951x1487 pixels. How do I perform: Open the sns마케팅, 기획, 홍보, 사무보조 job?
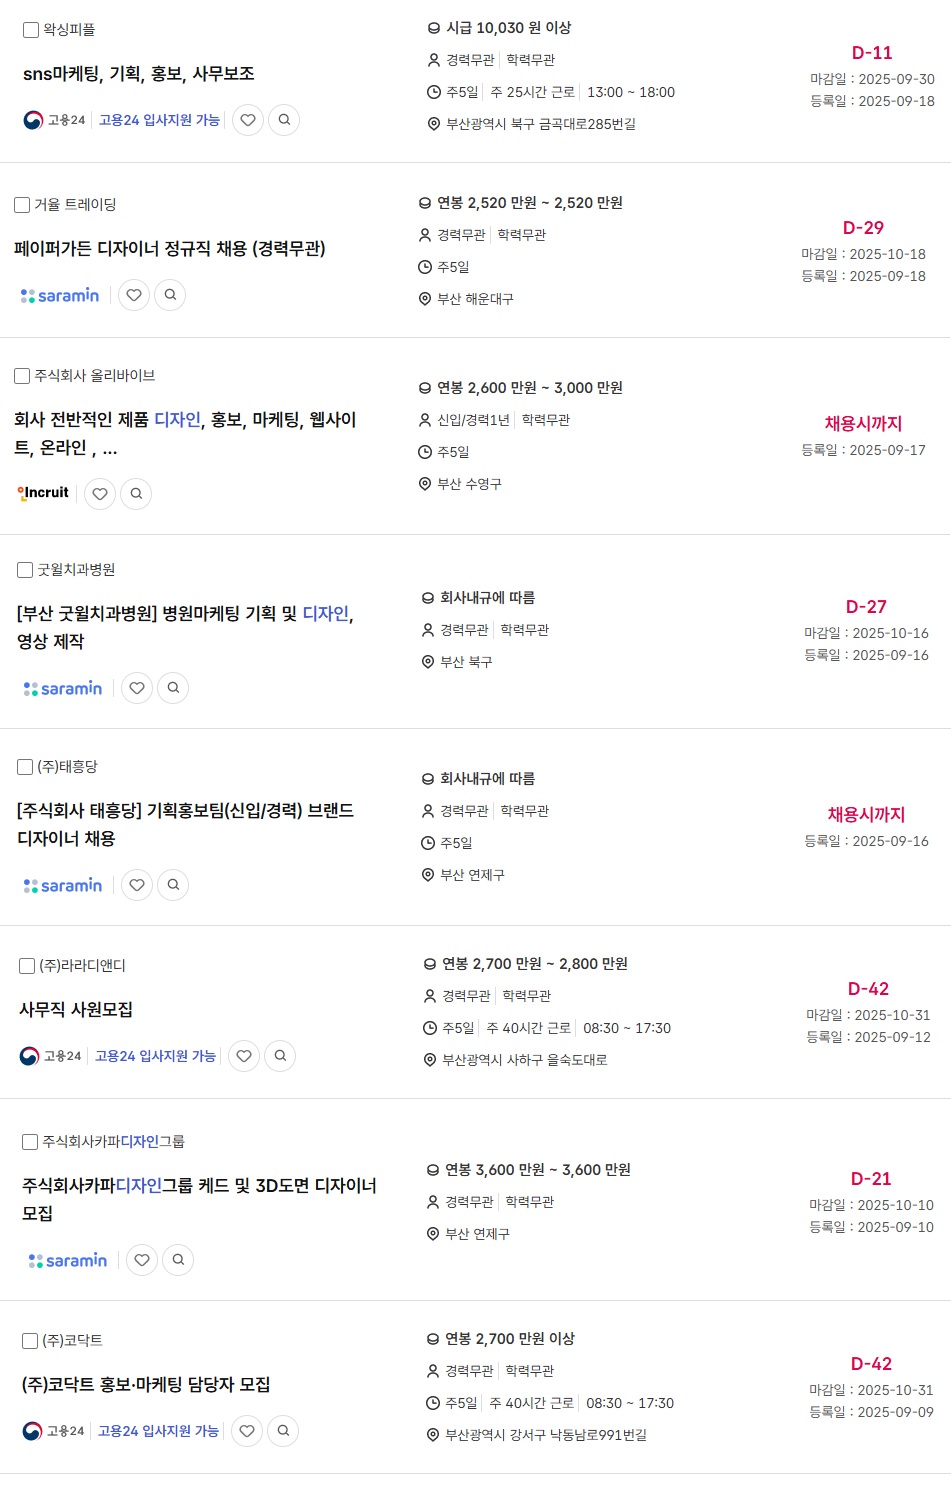point(139,74)
